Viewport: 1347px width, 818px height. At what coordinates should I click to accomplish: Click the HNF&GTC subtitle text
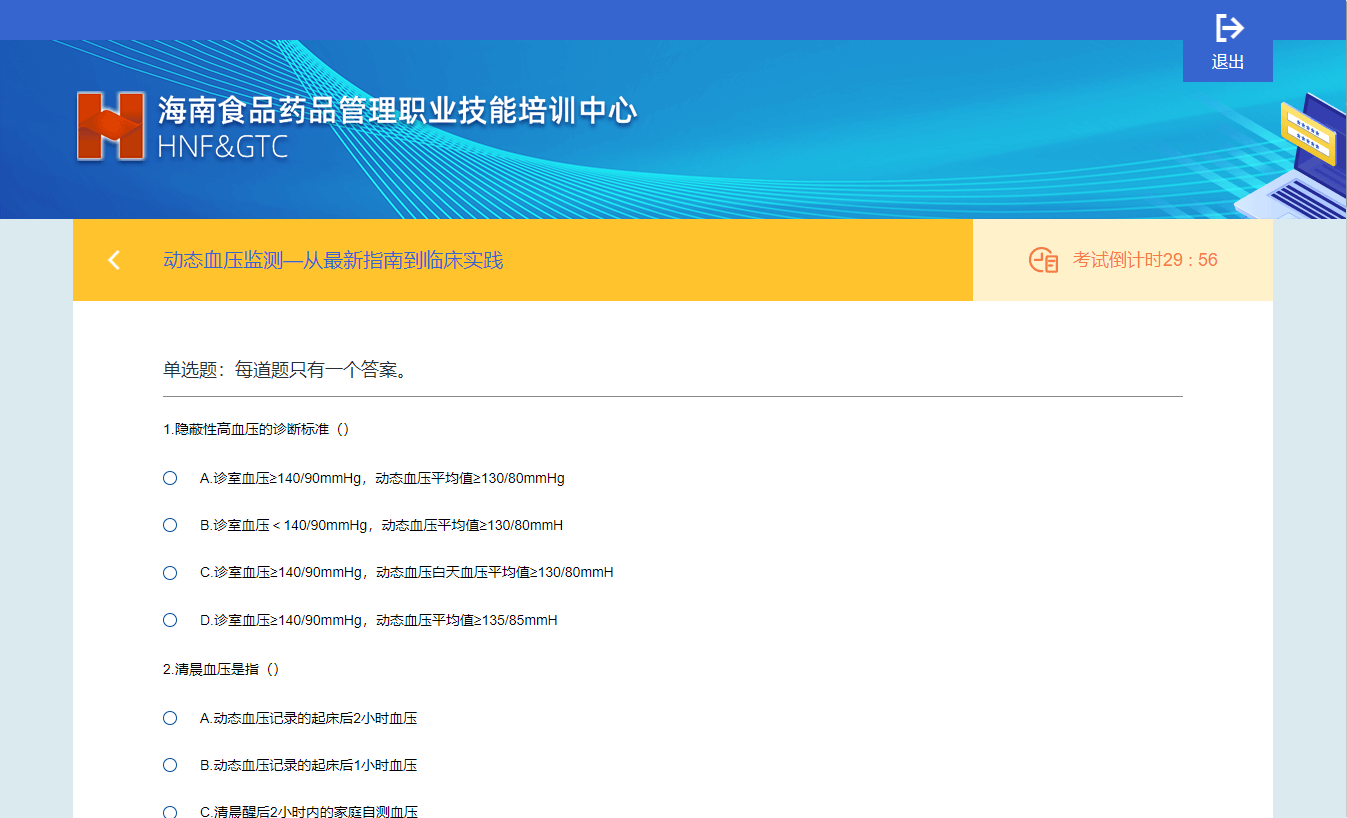[223, 147]
